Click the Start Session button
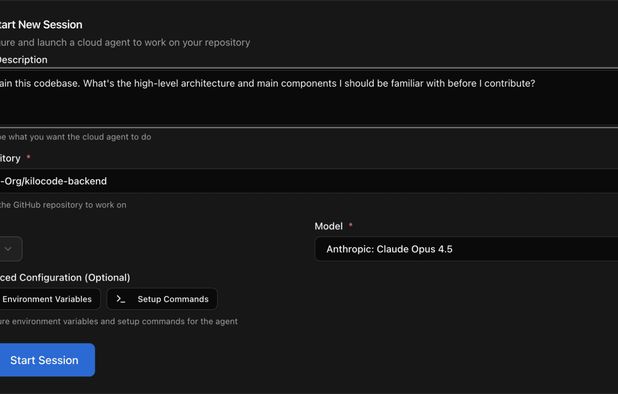618x394 pixels. [x=47, y=360]
